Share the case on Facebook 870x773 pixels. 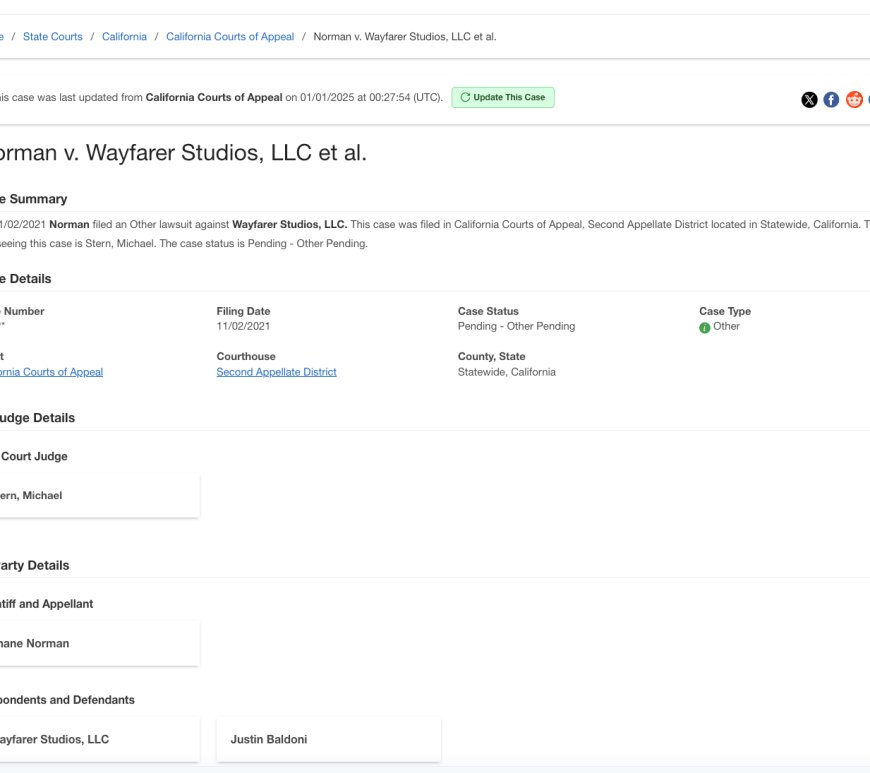(x=831, y=99)
